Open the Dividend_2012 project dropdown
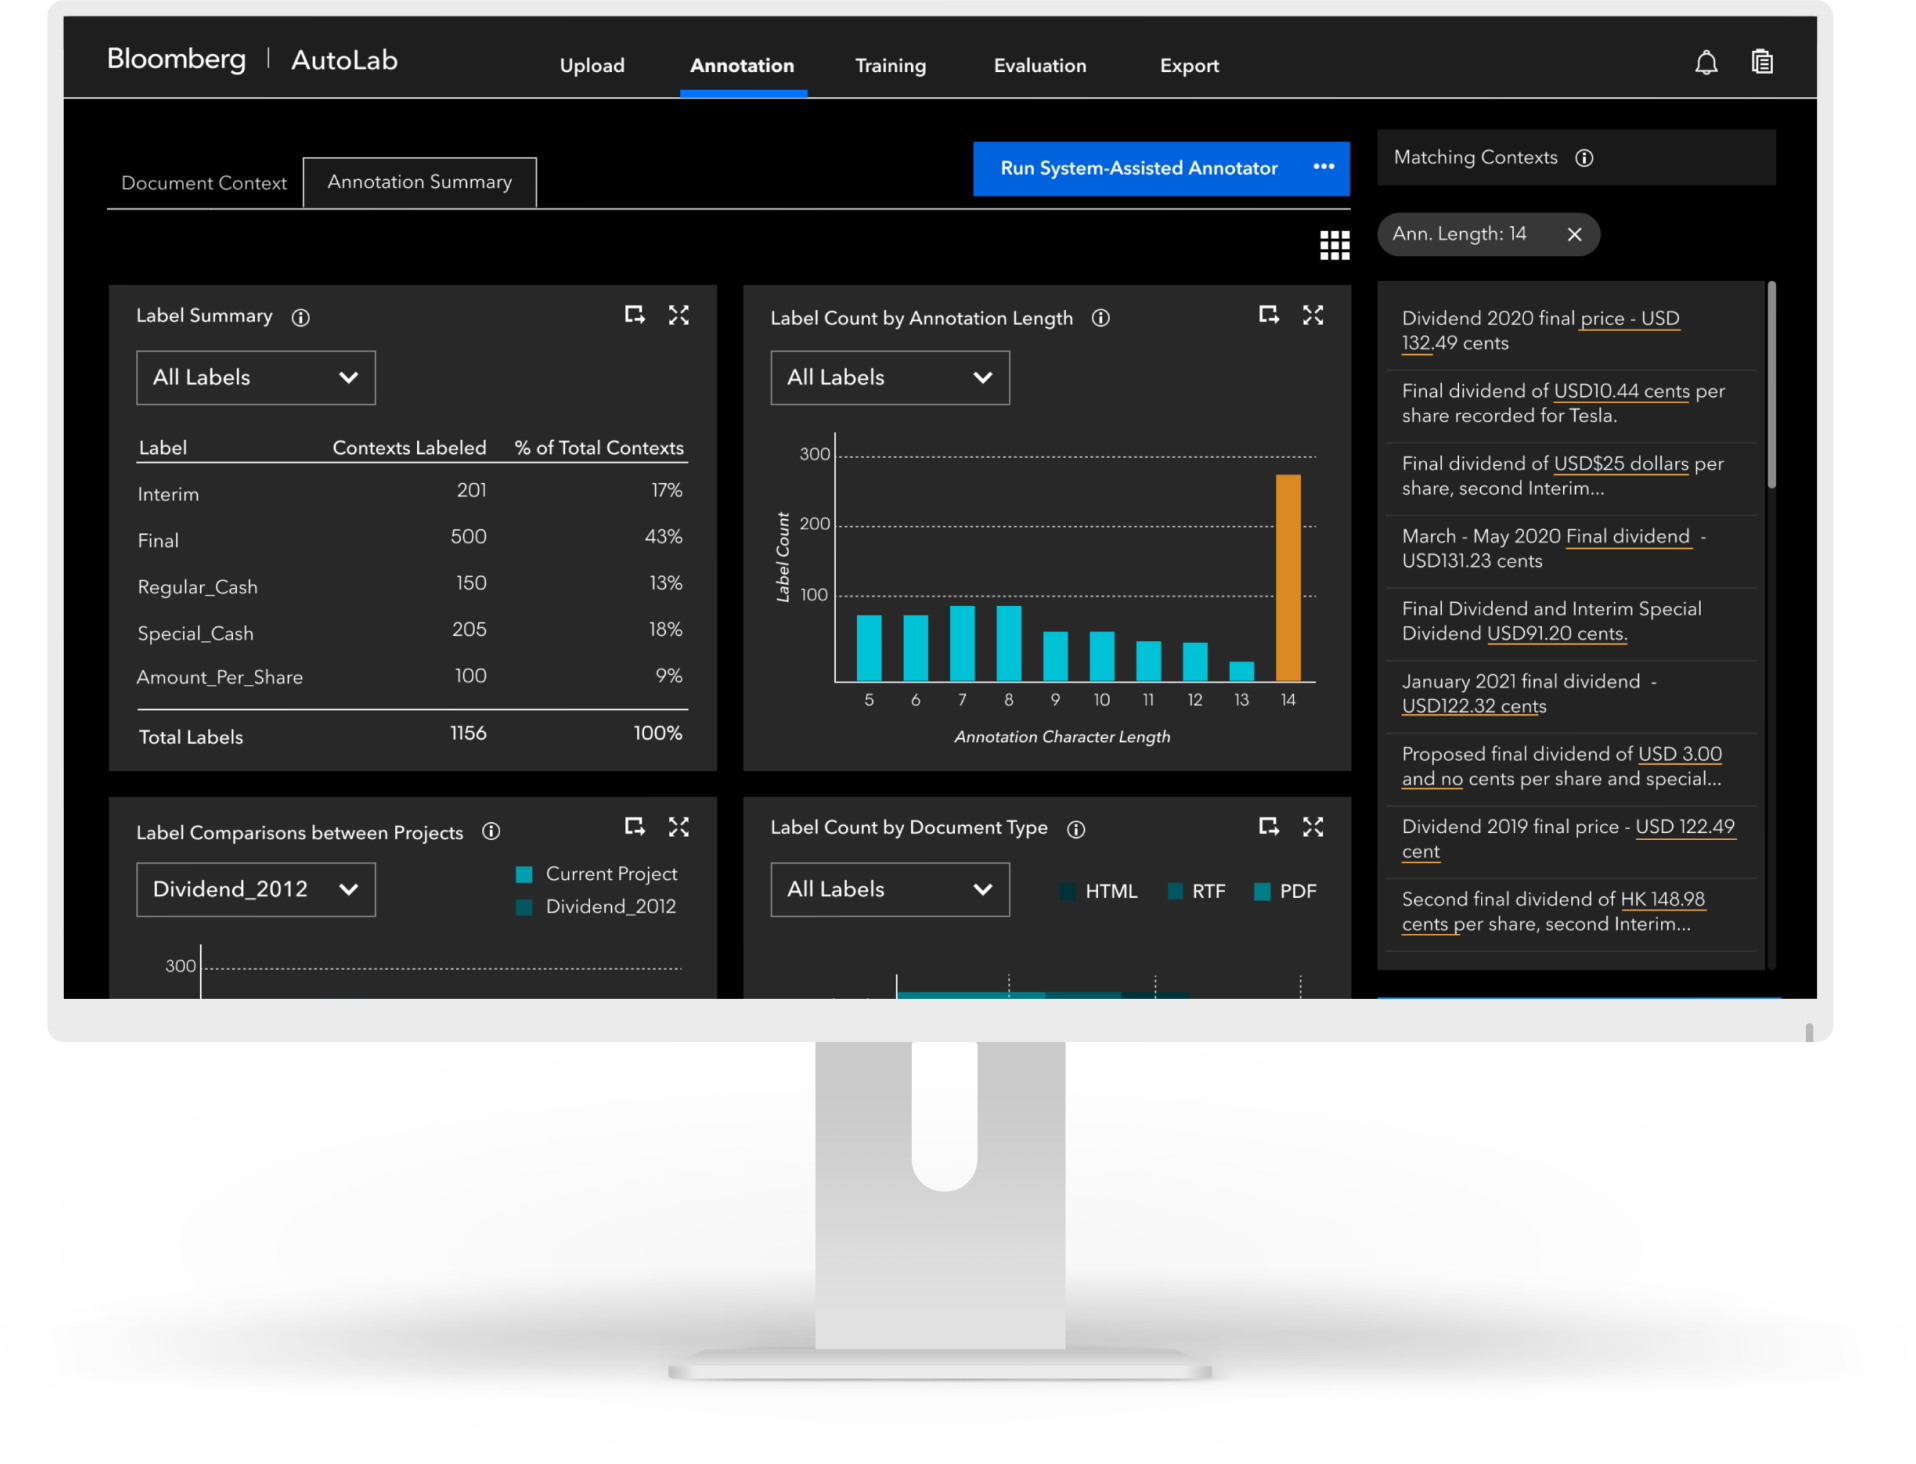1916x1464 pixels. 256,889
